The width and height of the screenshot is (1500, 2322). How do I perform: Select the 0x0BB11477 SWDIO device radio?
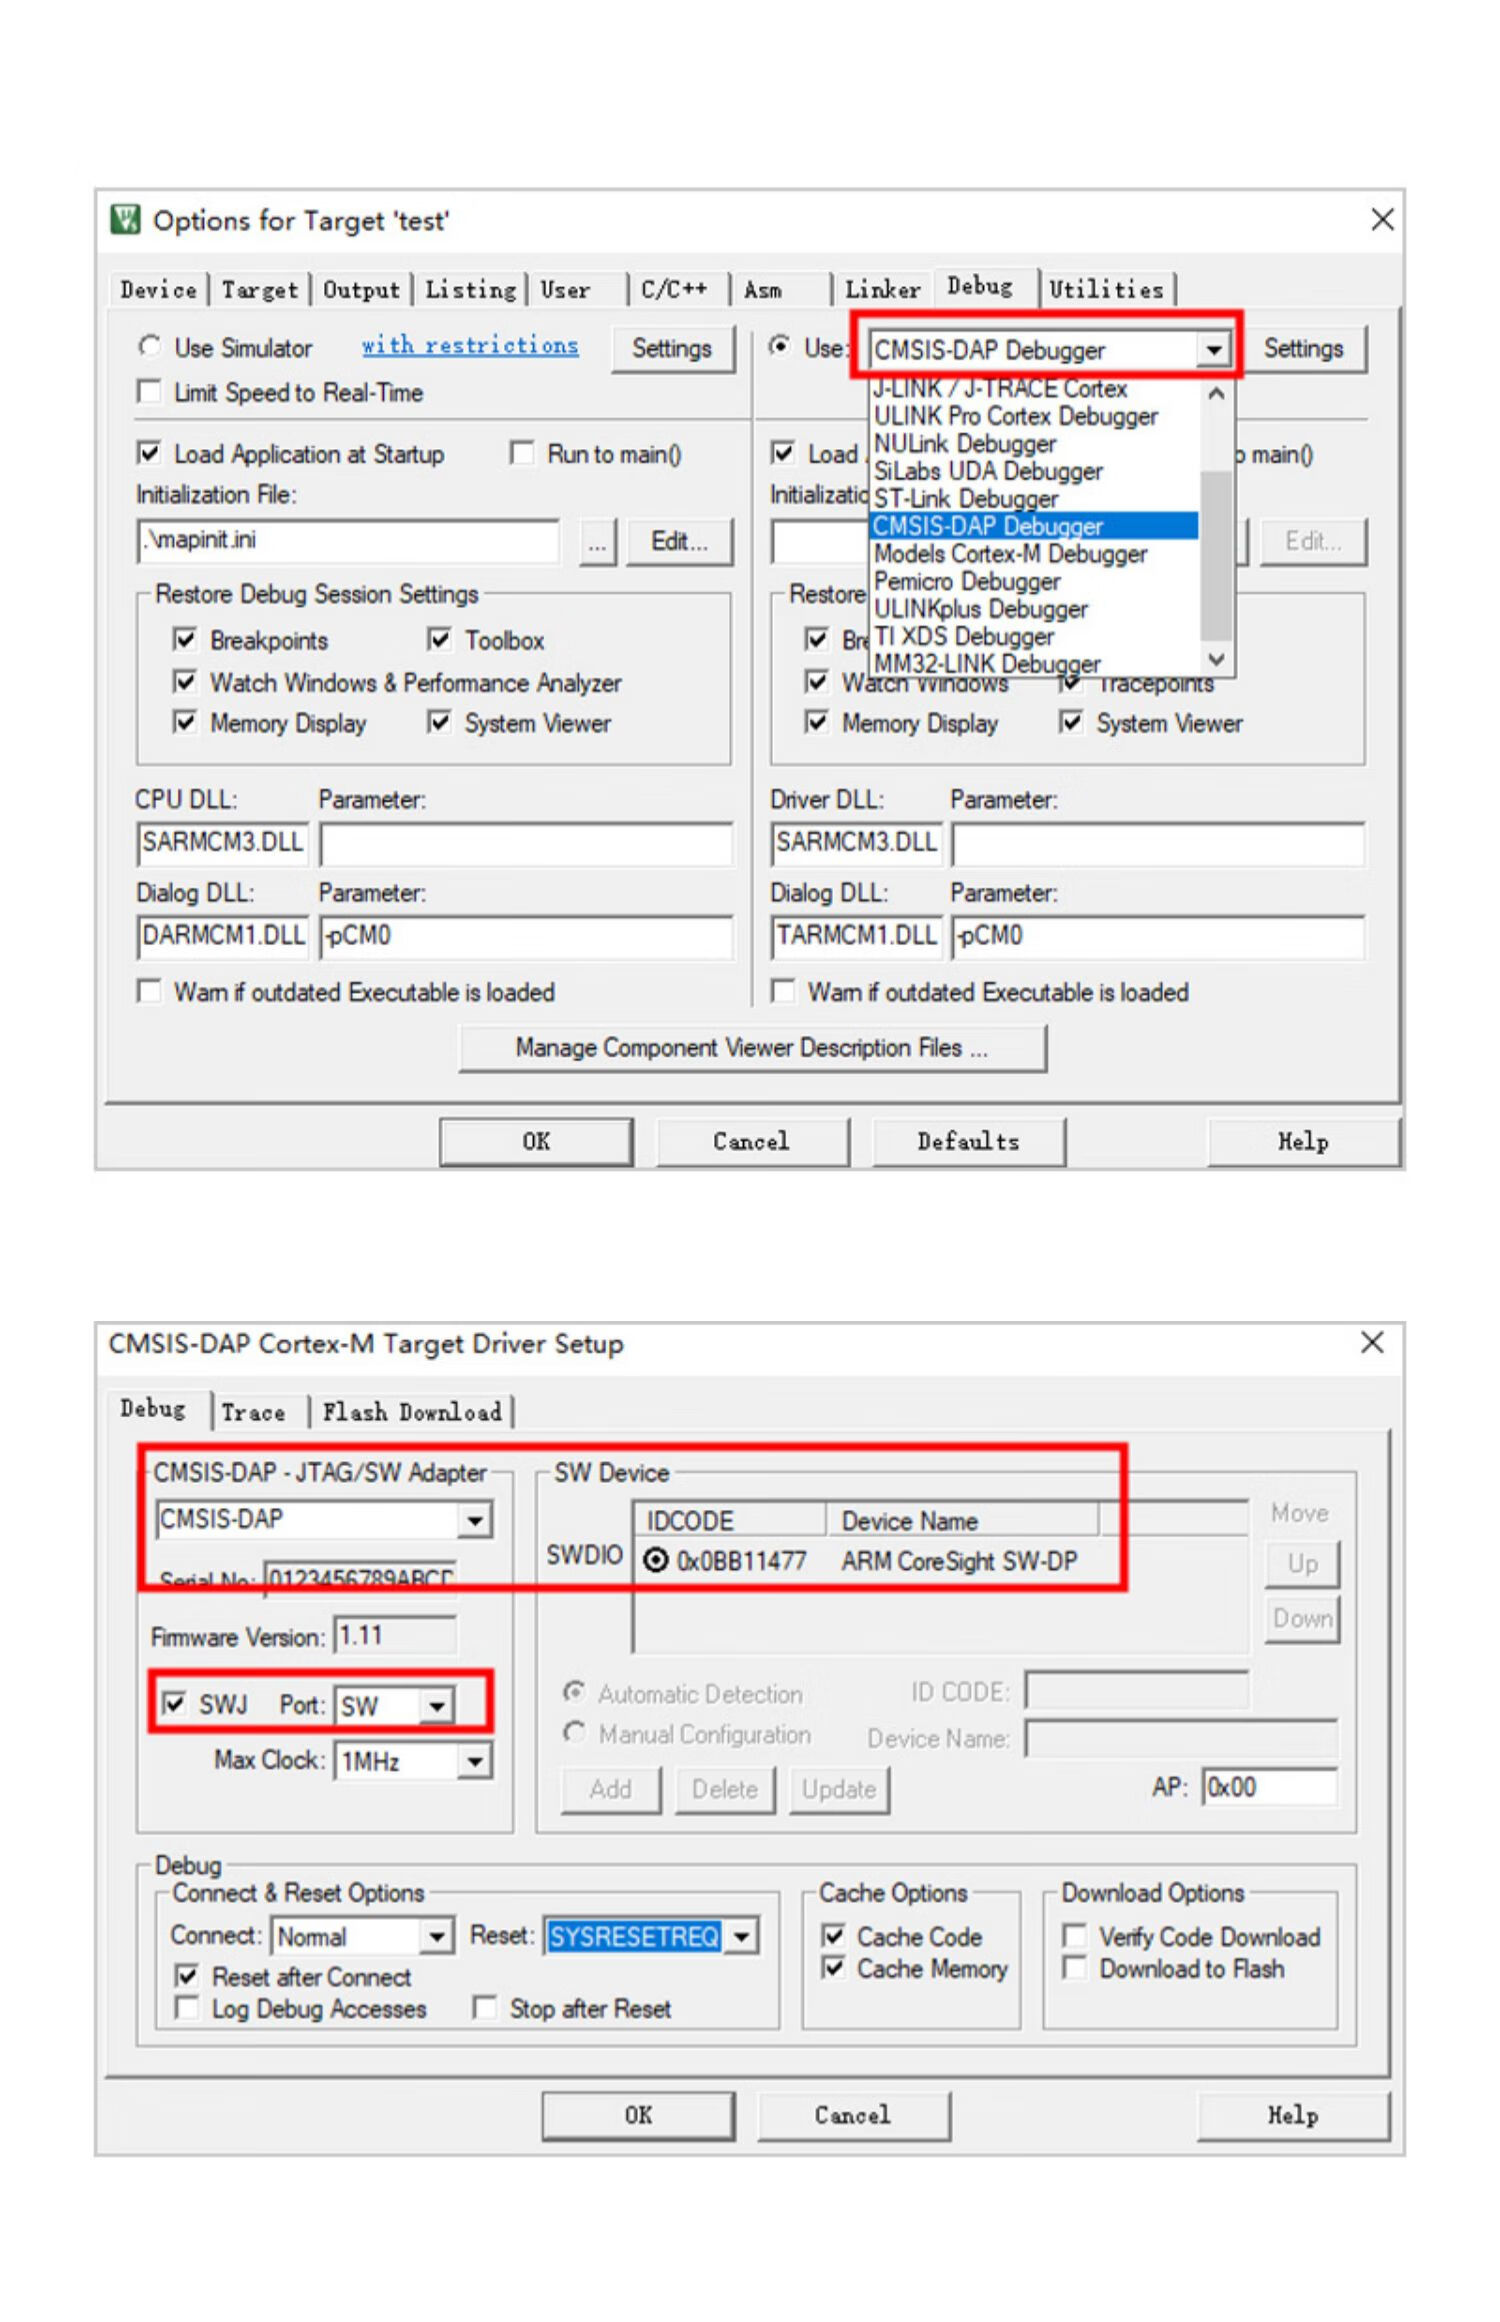(x=655, y=1560)
